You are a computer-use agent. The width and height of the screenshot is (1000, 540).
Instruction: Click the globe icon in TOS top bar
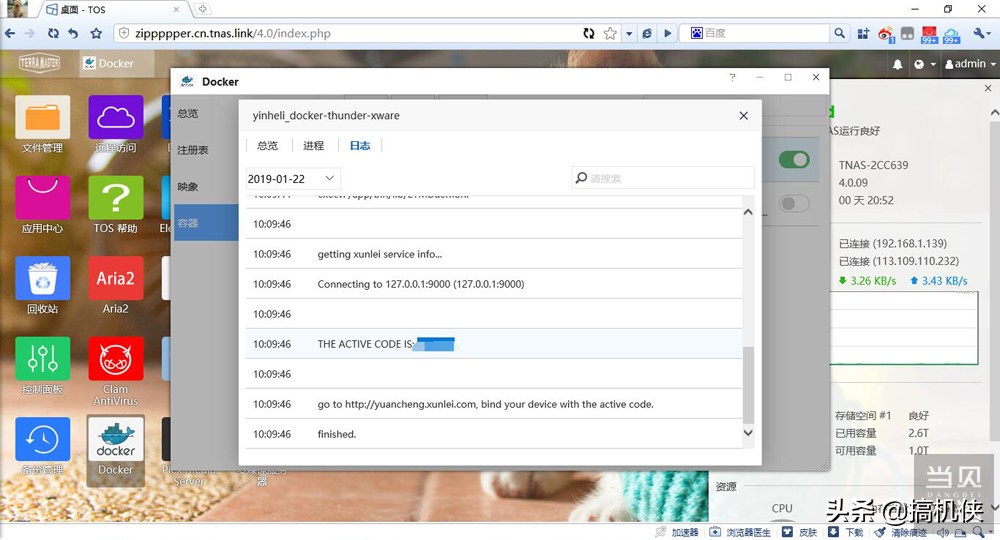coord(919,64)
